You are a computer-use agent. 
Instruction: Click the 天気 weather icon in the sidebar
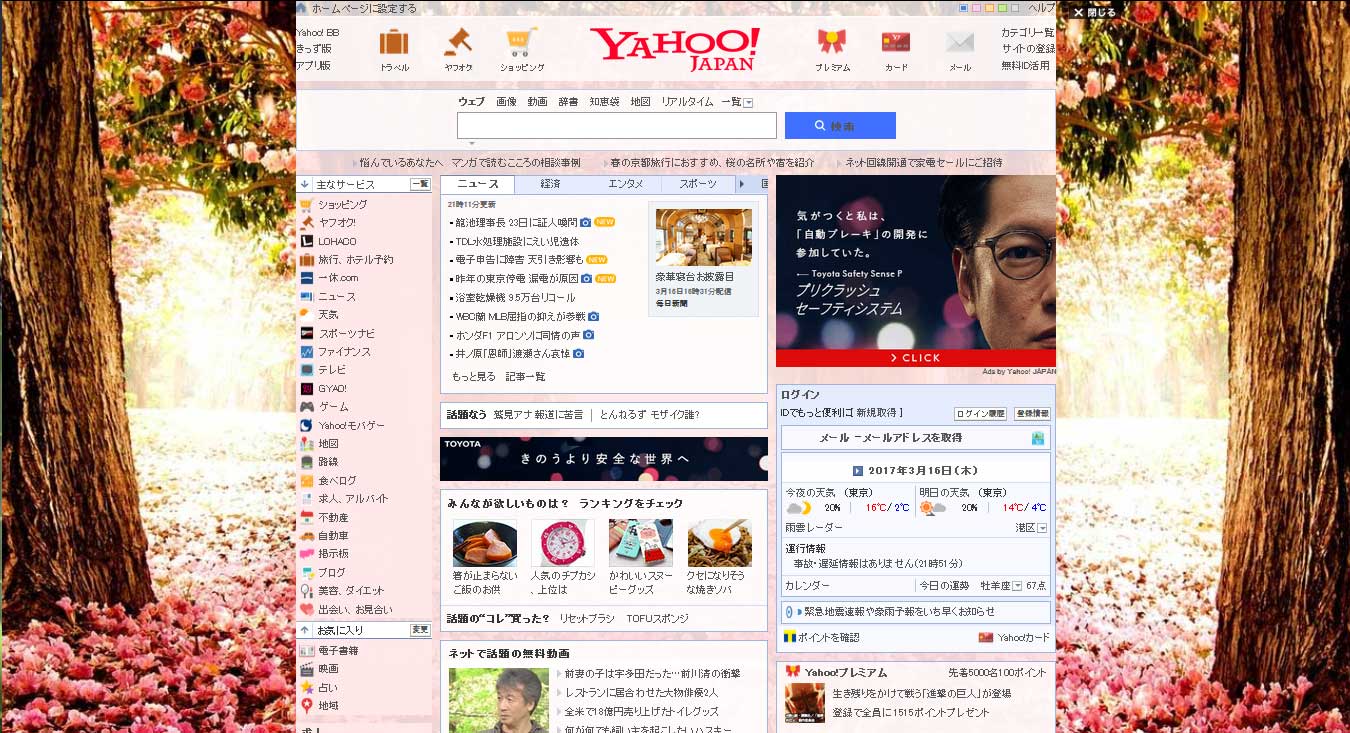[x=307, y=315]
